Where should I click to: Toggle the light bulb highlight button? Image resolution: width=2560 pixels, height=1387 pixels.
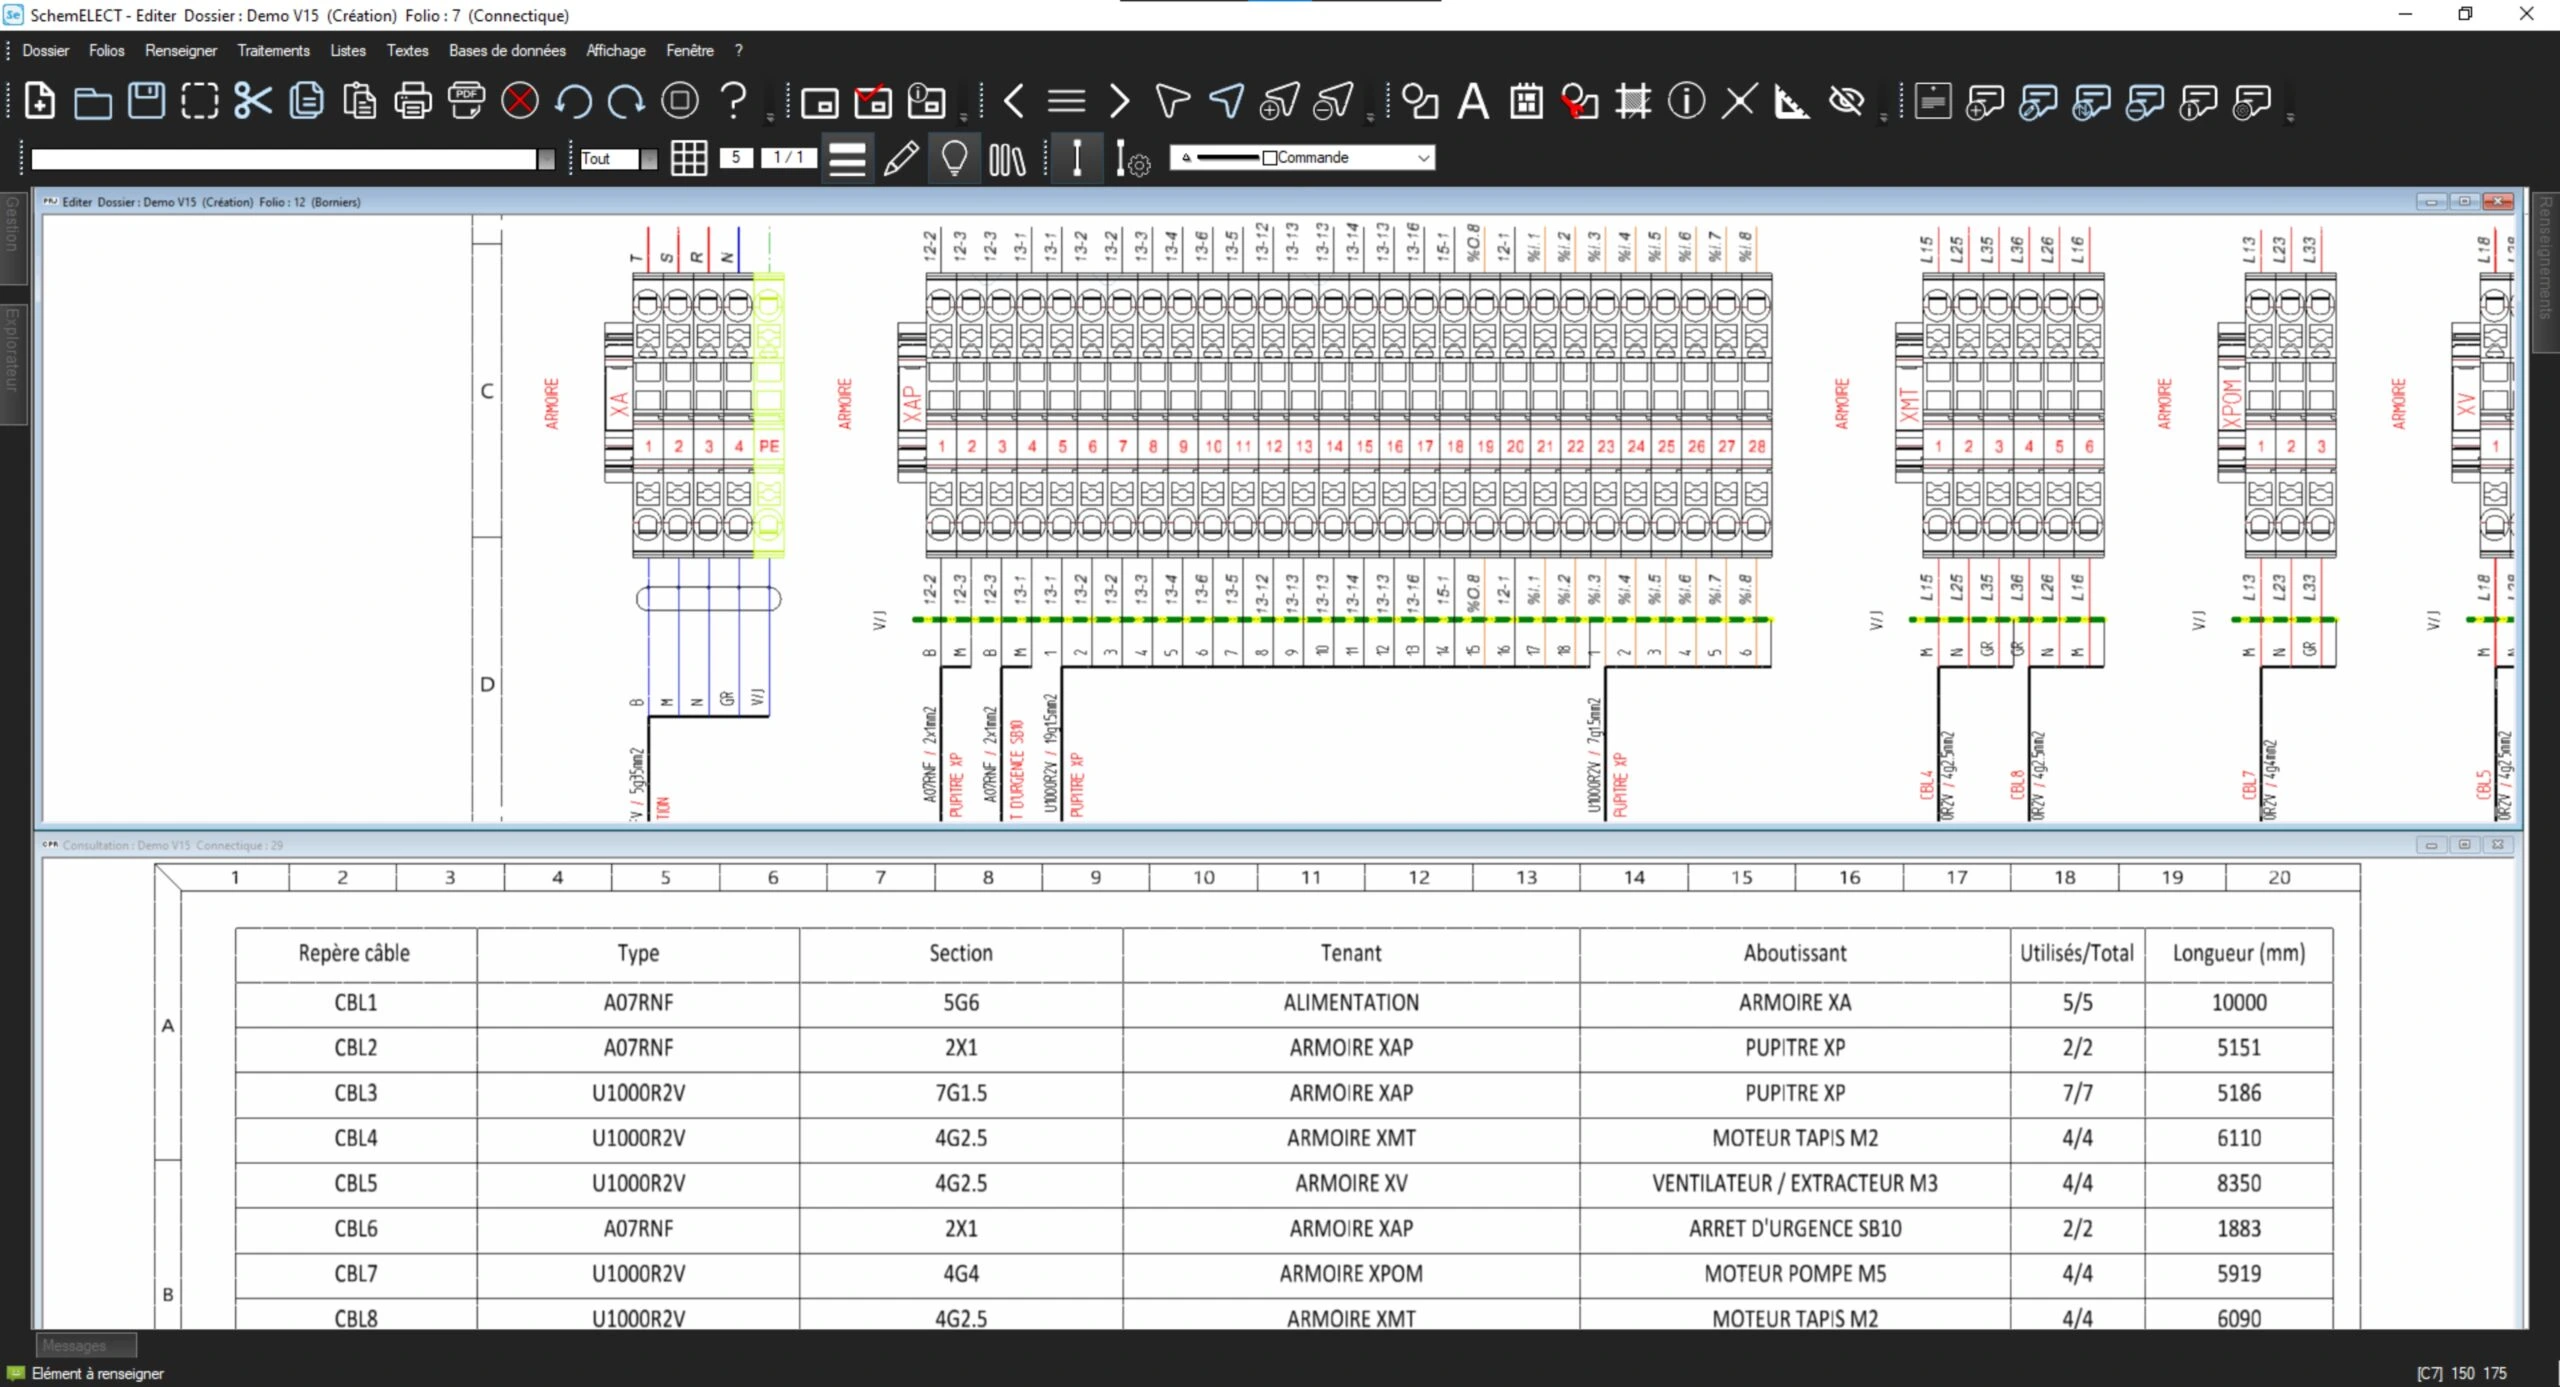point(954,158)
